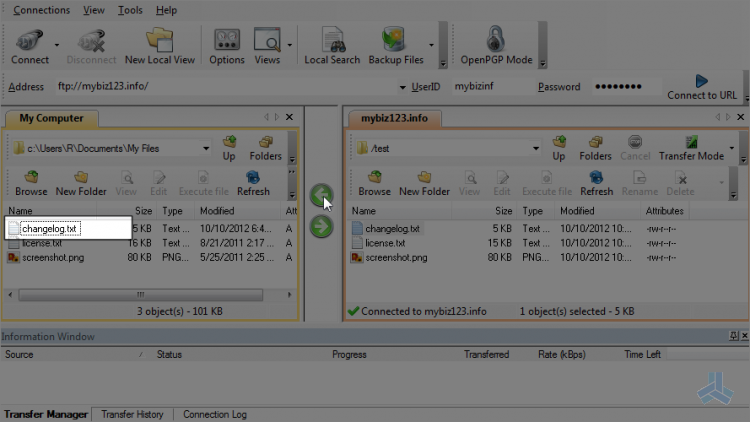Expand the Views dropdown arrow
Screen dimensions: 750x422
click(289, 45)
